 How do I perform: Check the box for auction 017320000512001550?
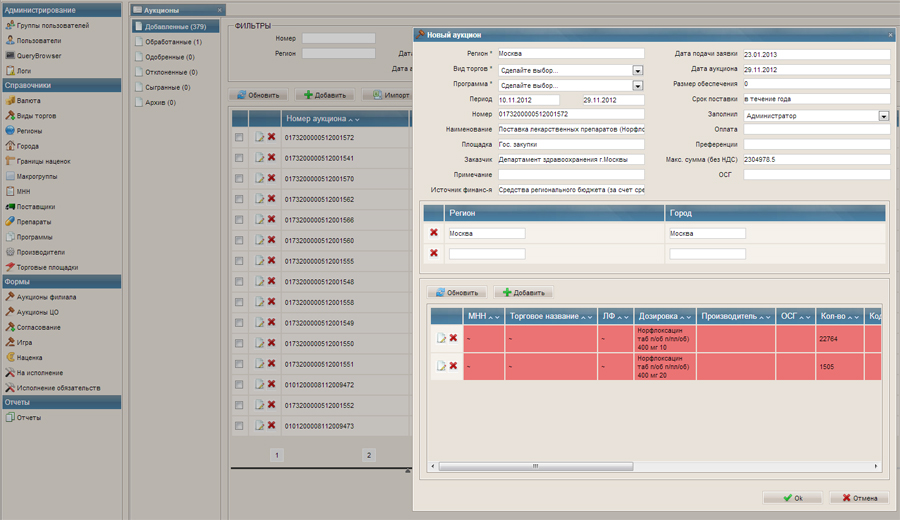tap(239, 343)
